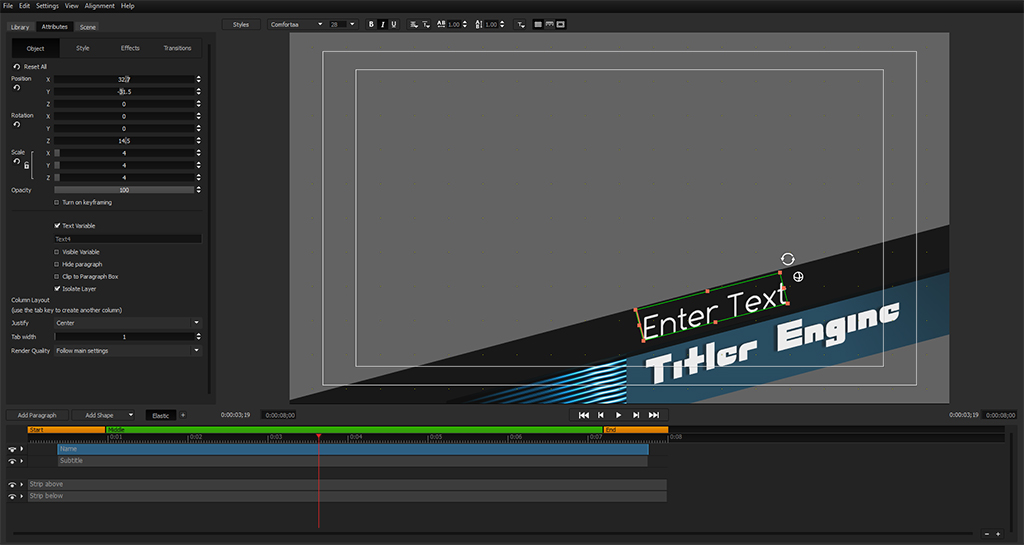Image resolution: width=1024 pixels, height=545 pixels.
Task: Uncheck the Text Variable checkbox
Action: click(x=57, y=226)
